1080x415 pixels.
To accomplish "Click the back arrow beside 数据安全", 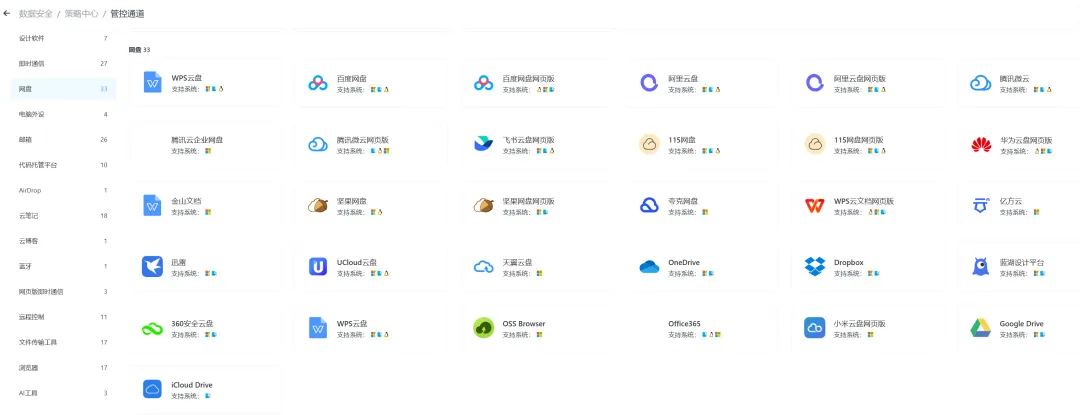I will 7,14.
